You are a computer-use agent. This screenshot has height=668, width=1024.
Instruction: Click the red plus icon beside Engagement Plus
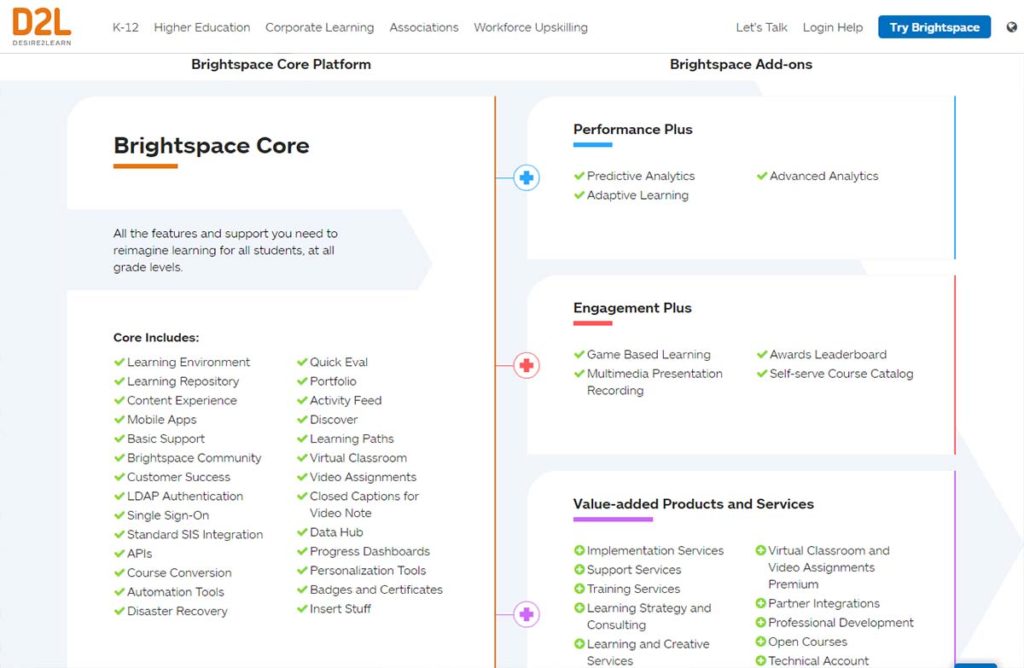(x=526, y=365)
